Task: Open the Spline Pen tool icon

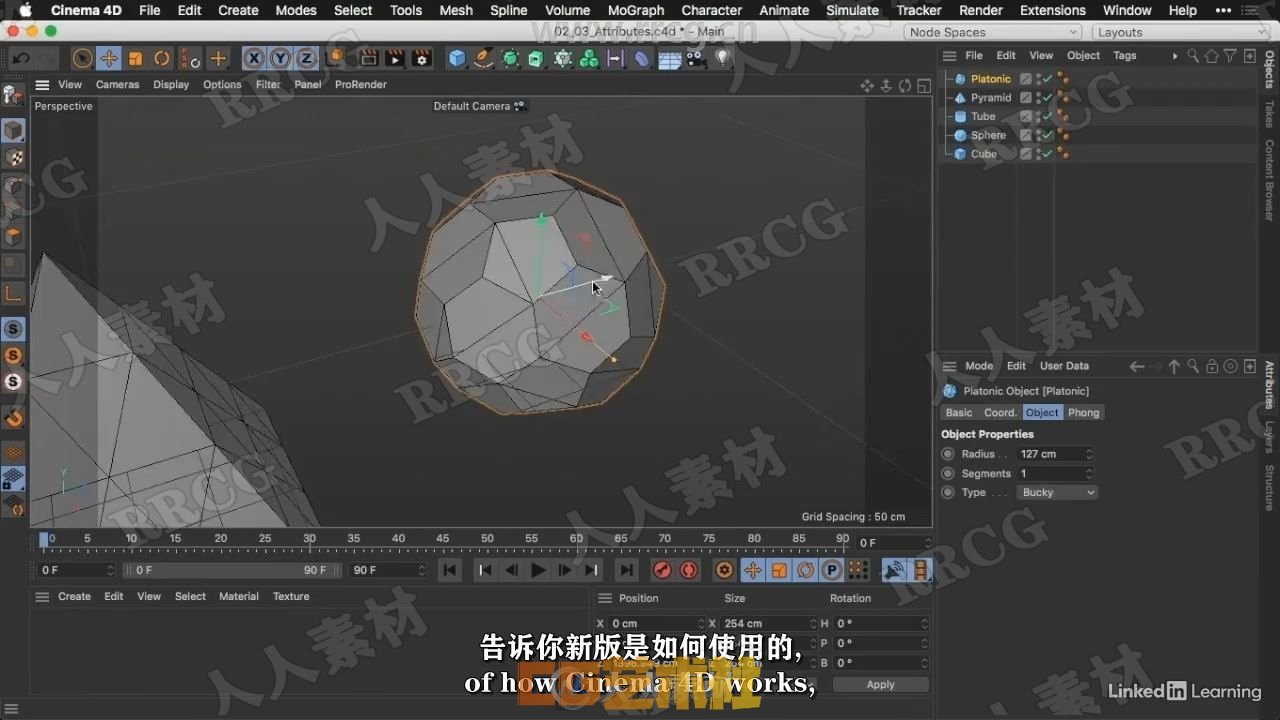Action: [484, 58]
